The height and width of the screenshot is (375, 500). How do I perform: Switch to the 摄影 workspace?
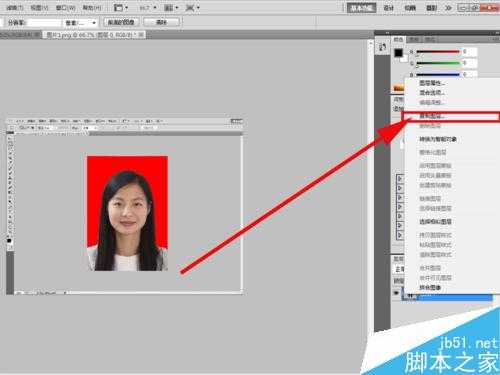(431, 7)
